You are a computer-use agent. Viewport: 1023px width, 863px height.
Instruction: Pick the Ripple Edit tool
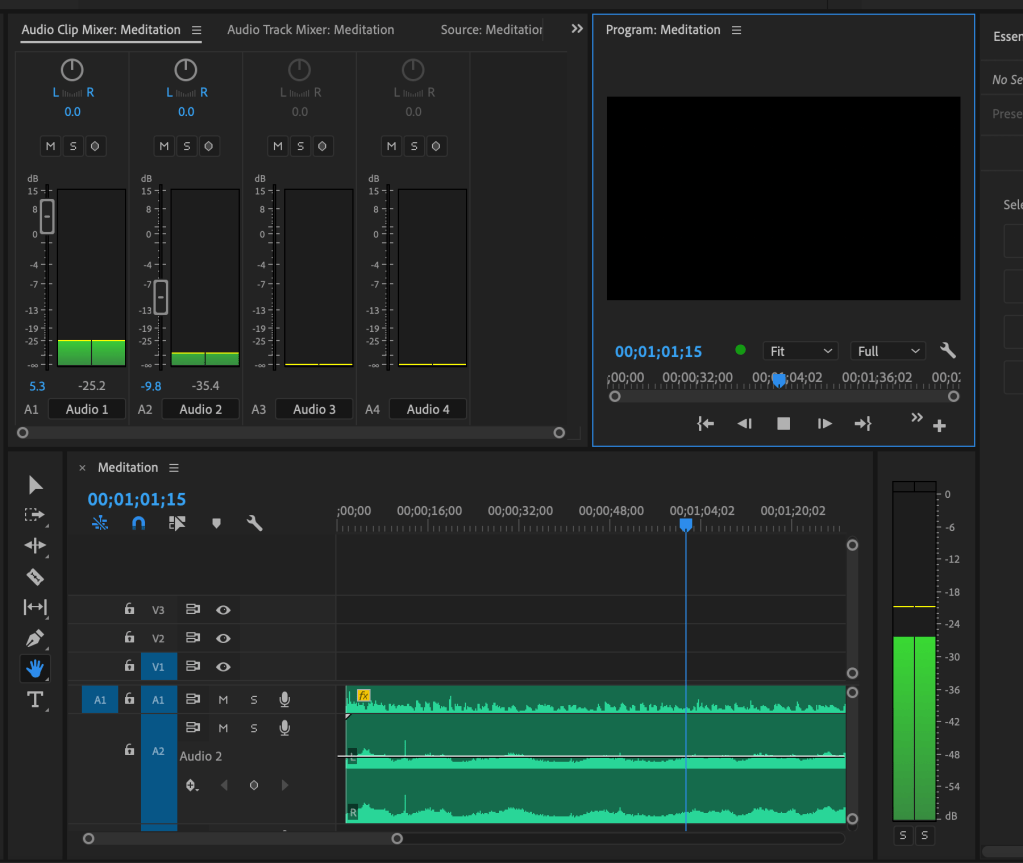tap(35, 546)
